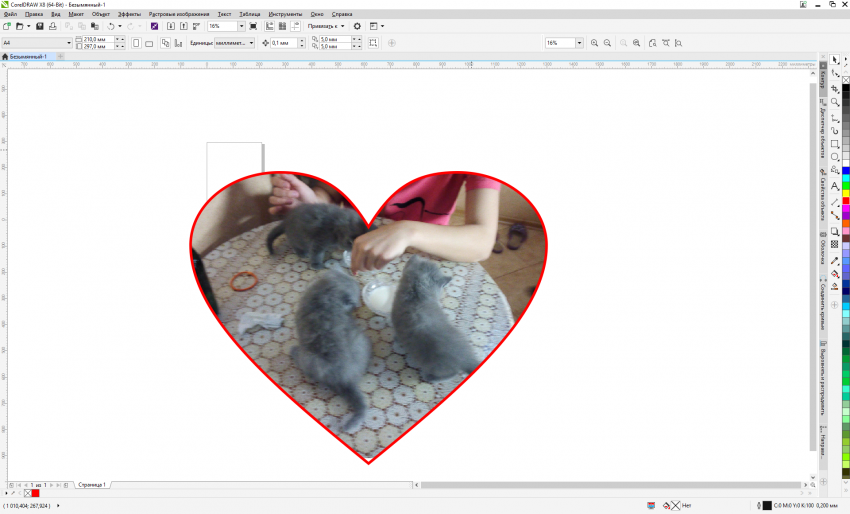
Task: Click the Export icon in the standard toolbar
Action: point(184,26)
